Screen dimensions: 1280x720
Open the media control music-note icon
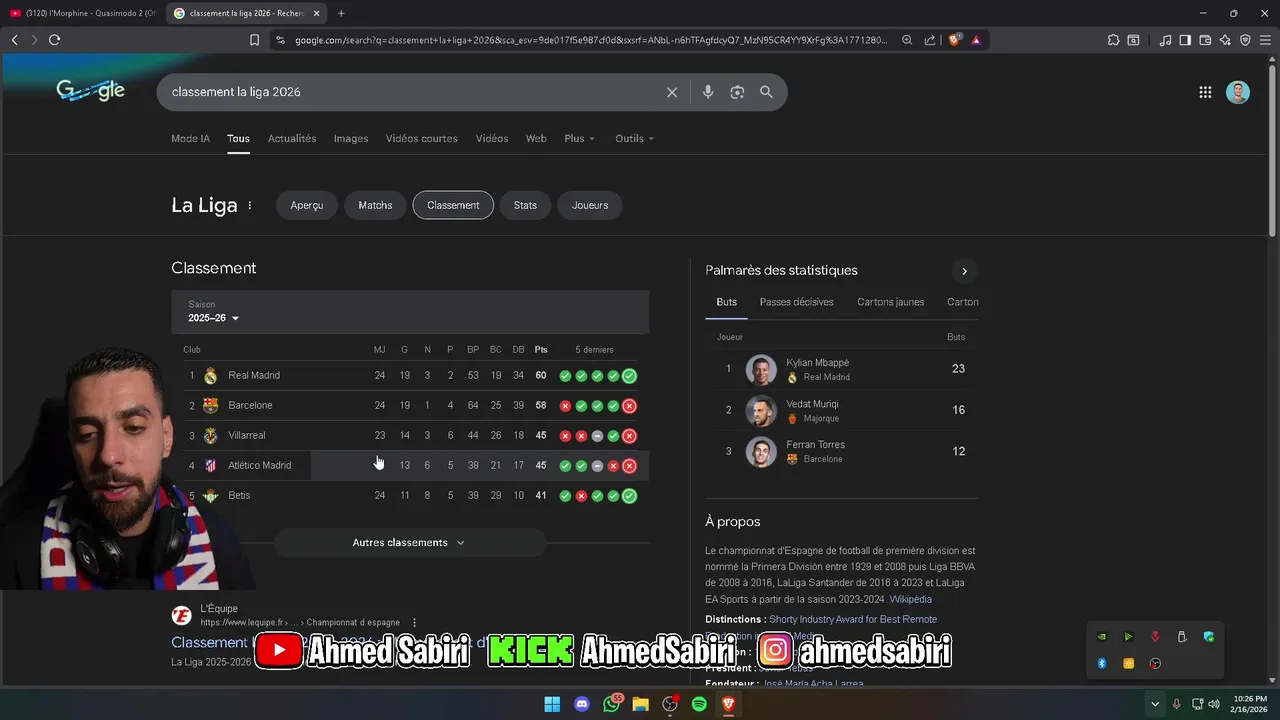(x=1165, y=40)
